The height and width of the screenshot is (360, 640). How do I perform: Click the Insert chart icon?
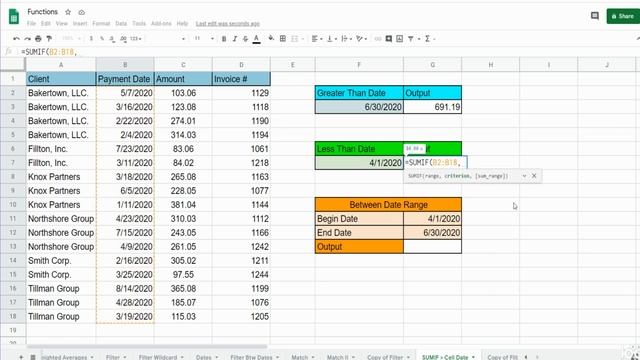click(400, 39)
